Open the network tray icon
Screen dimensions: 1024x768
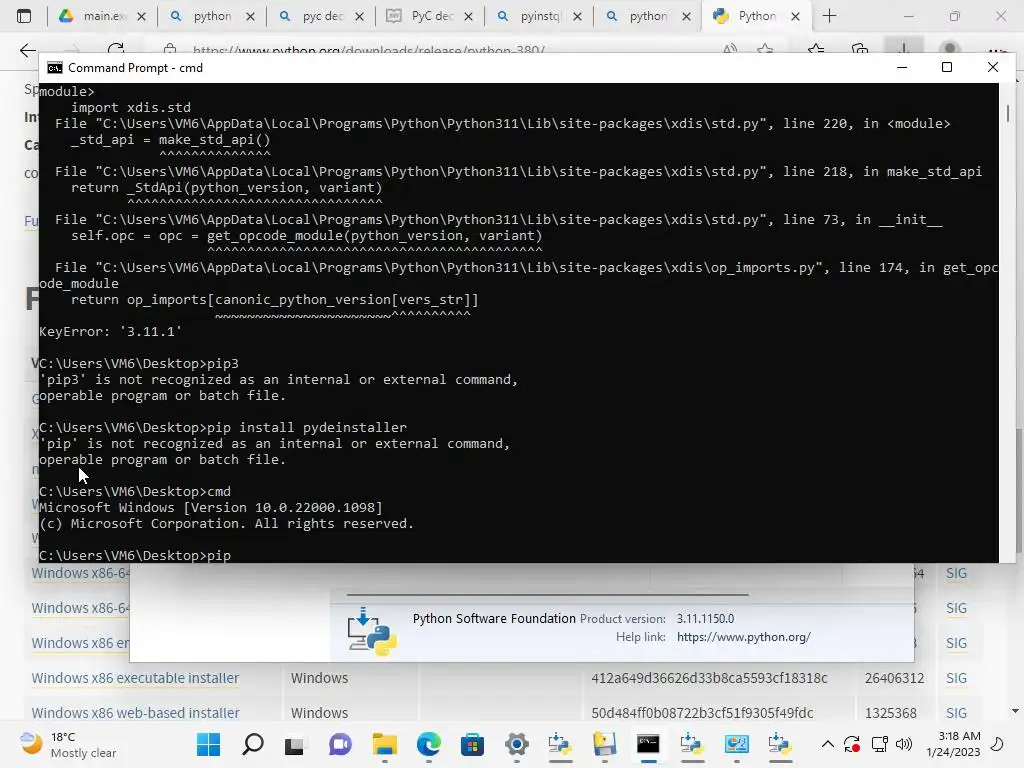click(880, 744)
